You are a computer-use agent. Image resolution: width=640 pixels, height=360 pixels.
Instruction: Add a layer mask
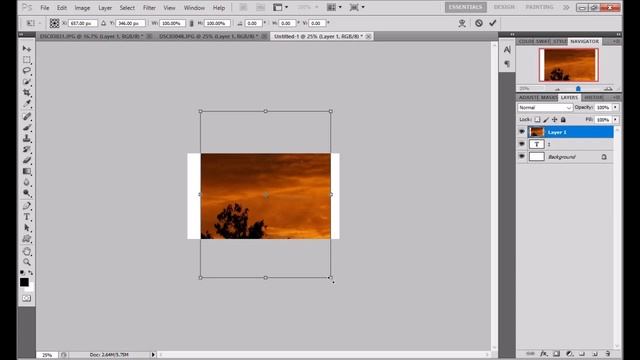tap(556, 353)
